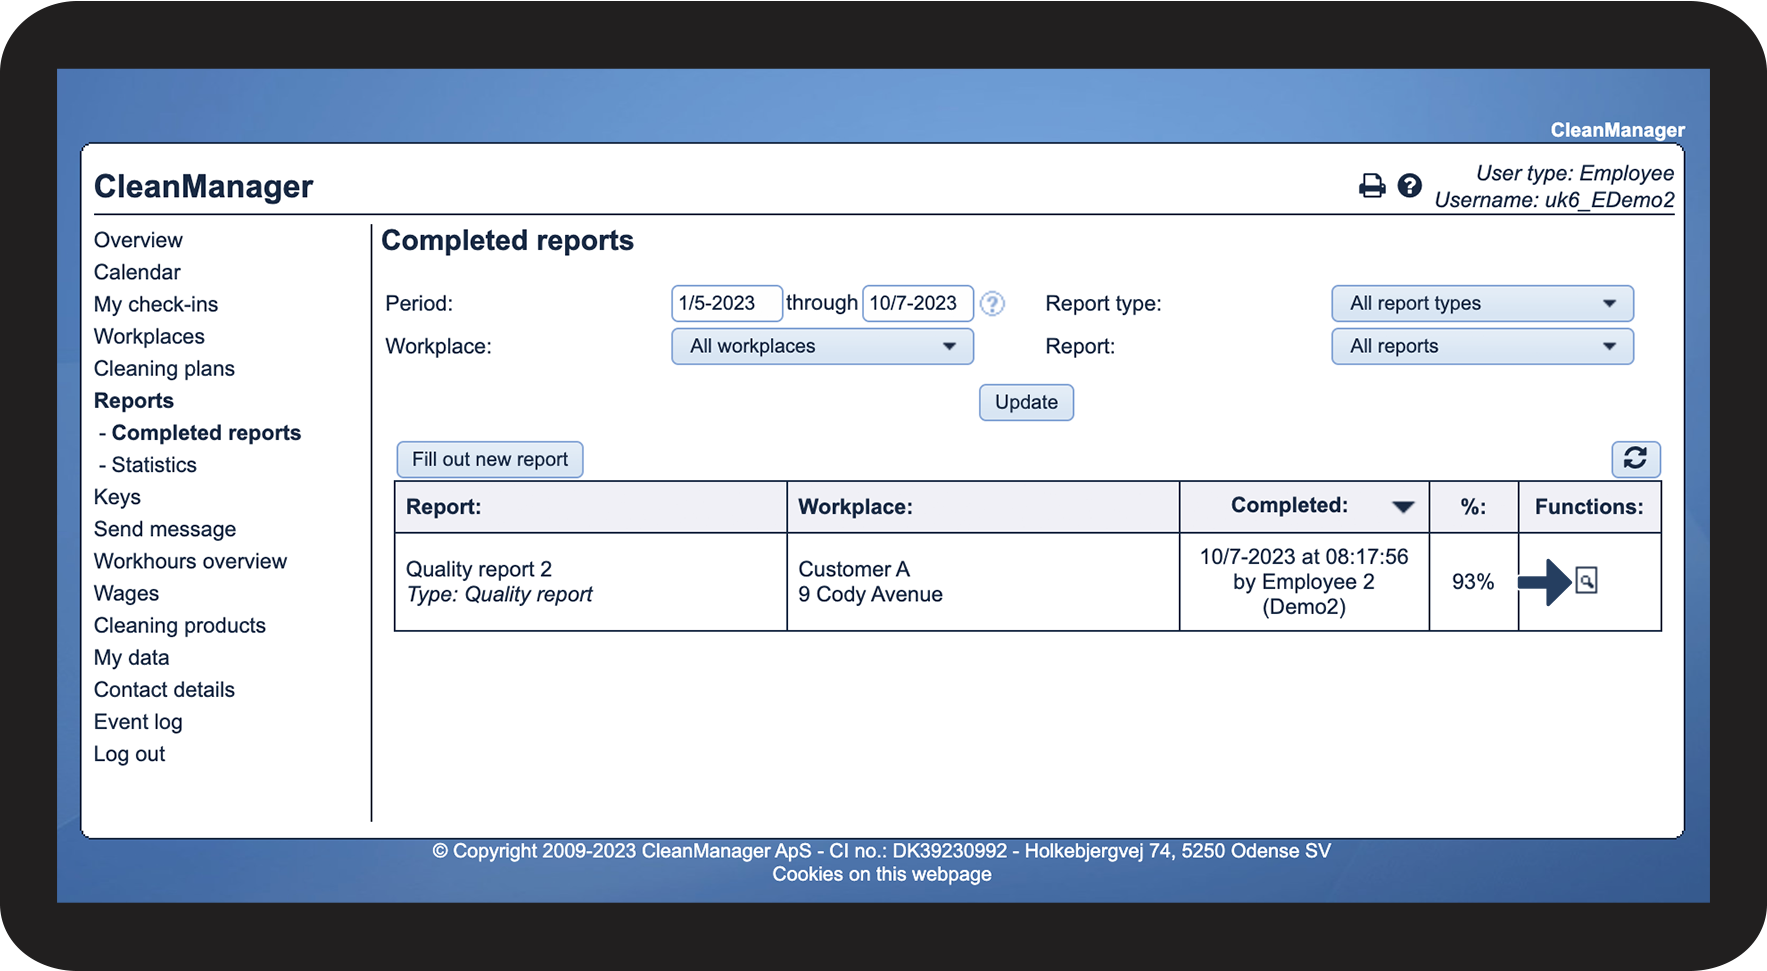Open Statistics in the sidebar

tap(154, 465)
